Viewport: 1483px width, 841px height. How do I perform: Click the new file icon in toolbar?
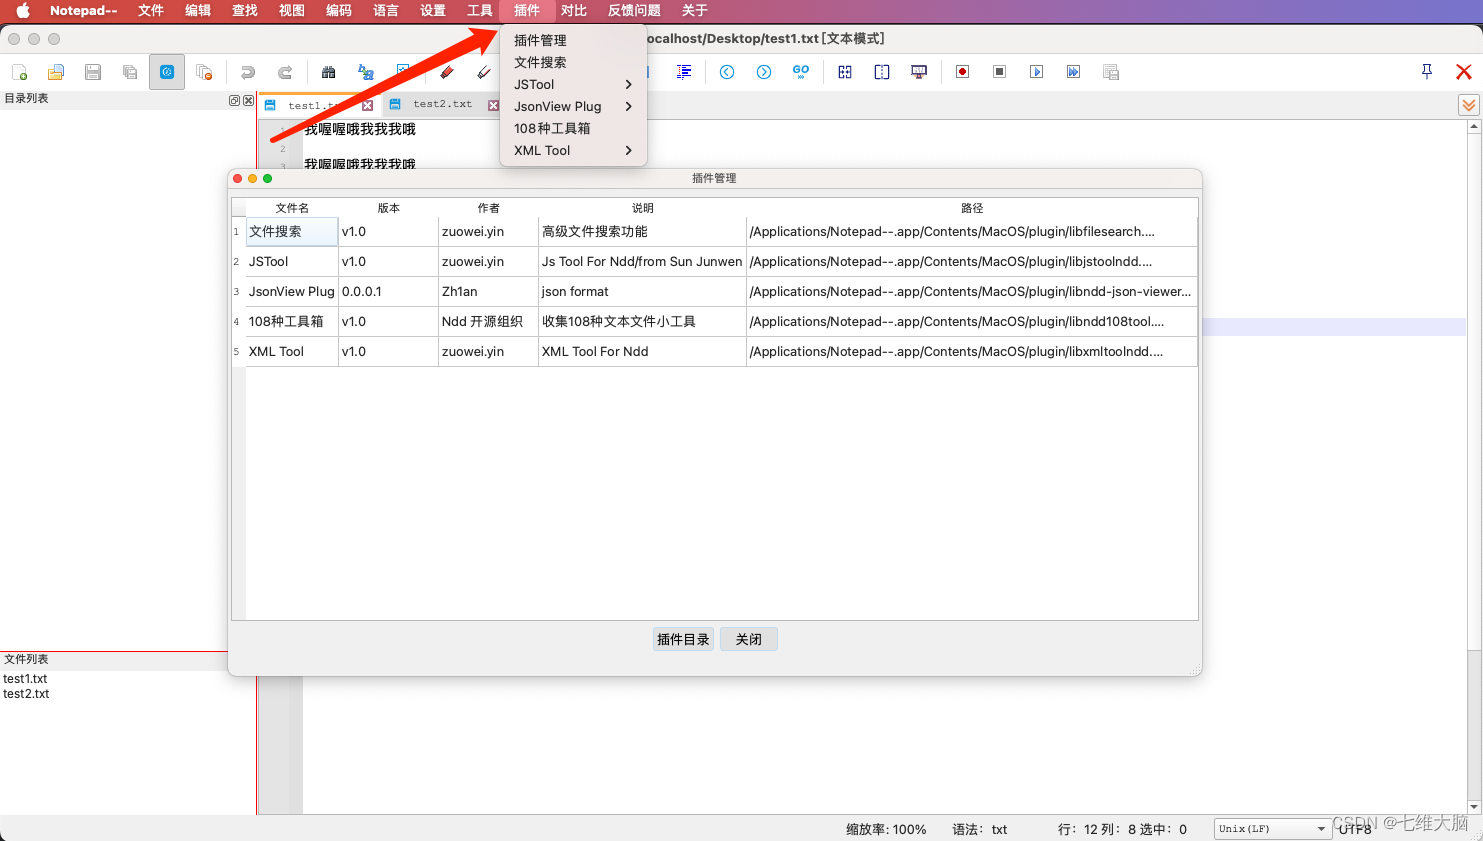[x=19, y=72]
